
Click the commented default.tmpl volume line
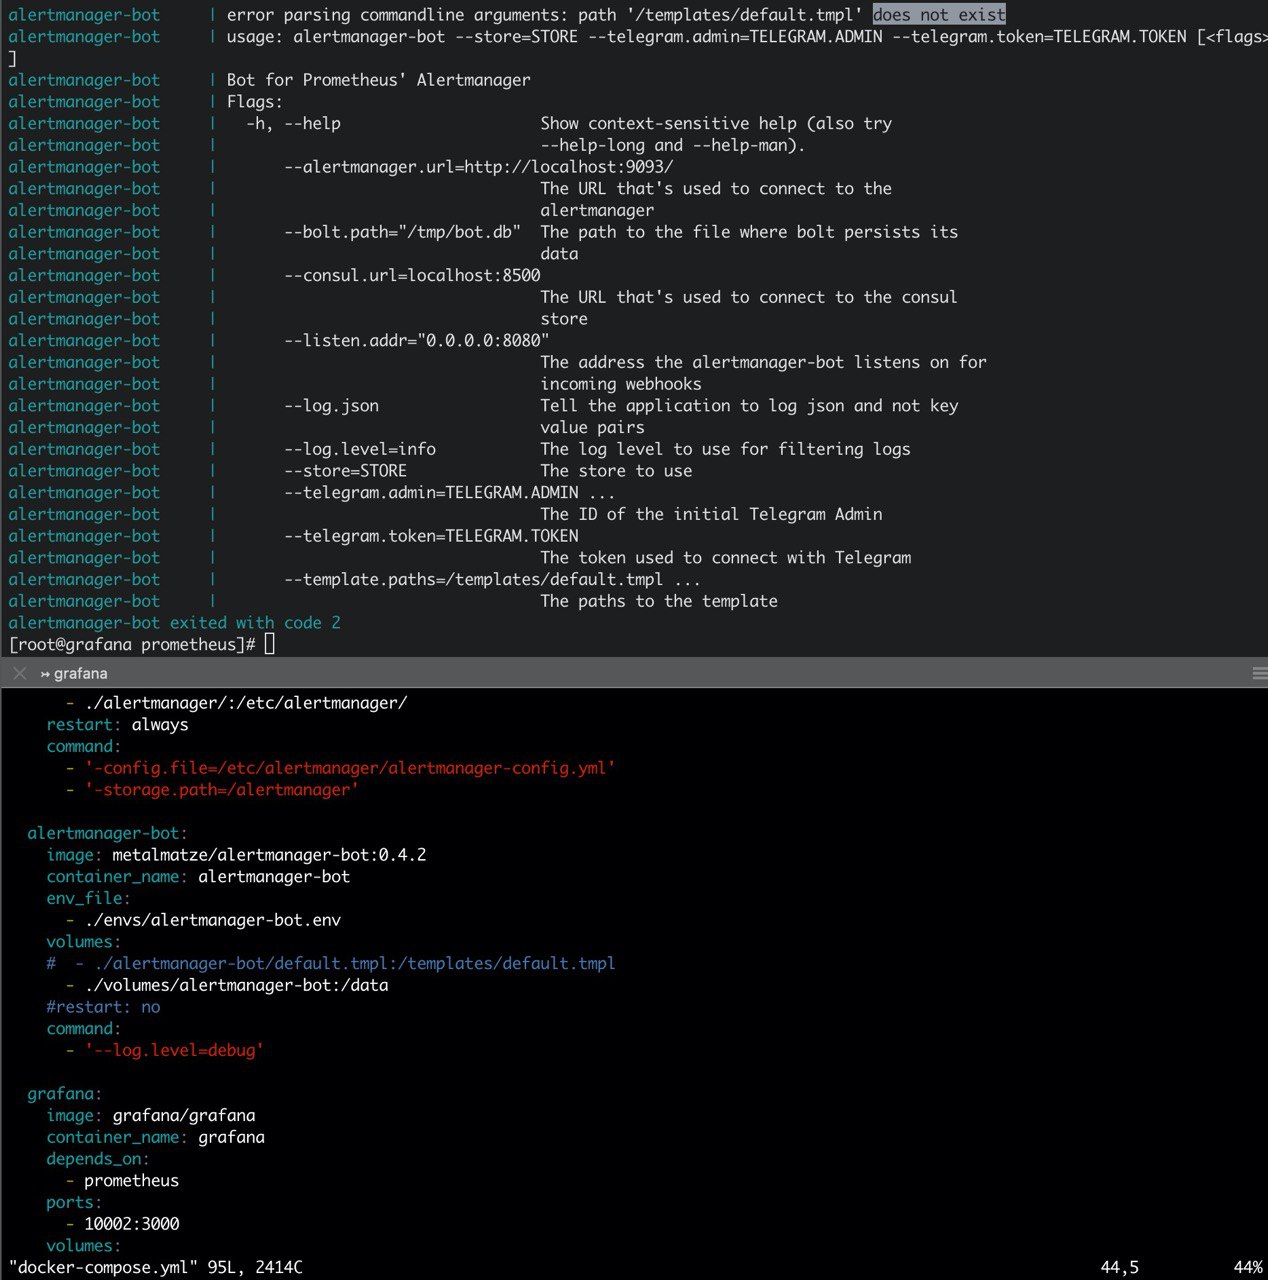(331, 963)
